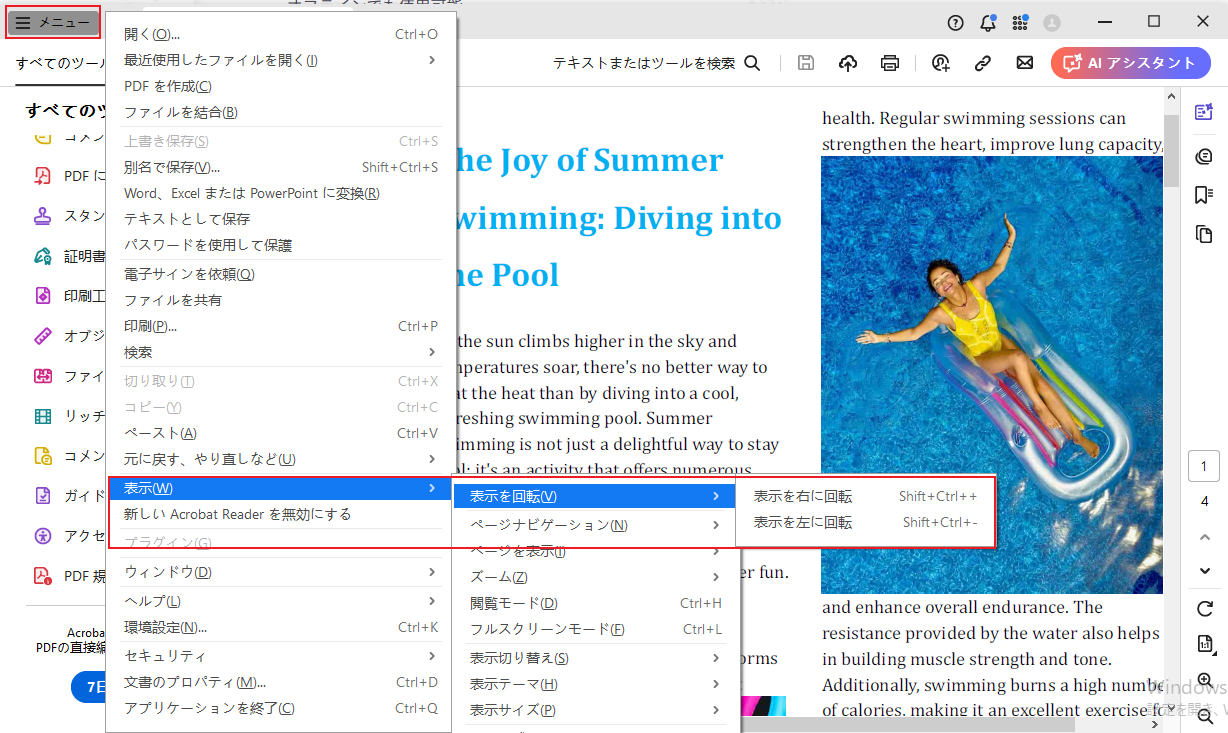Select フルスクリーンモード menu entry
Screen dimensions: 1228x733
coord(594,629)
